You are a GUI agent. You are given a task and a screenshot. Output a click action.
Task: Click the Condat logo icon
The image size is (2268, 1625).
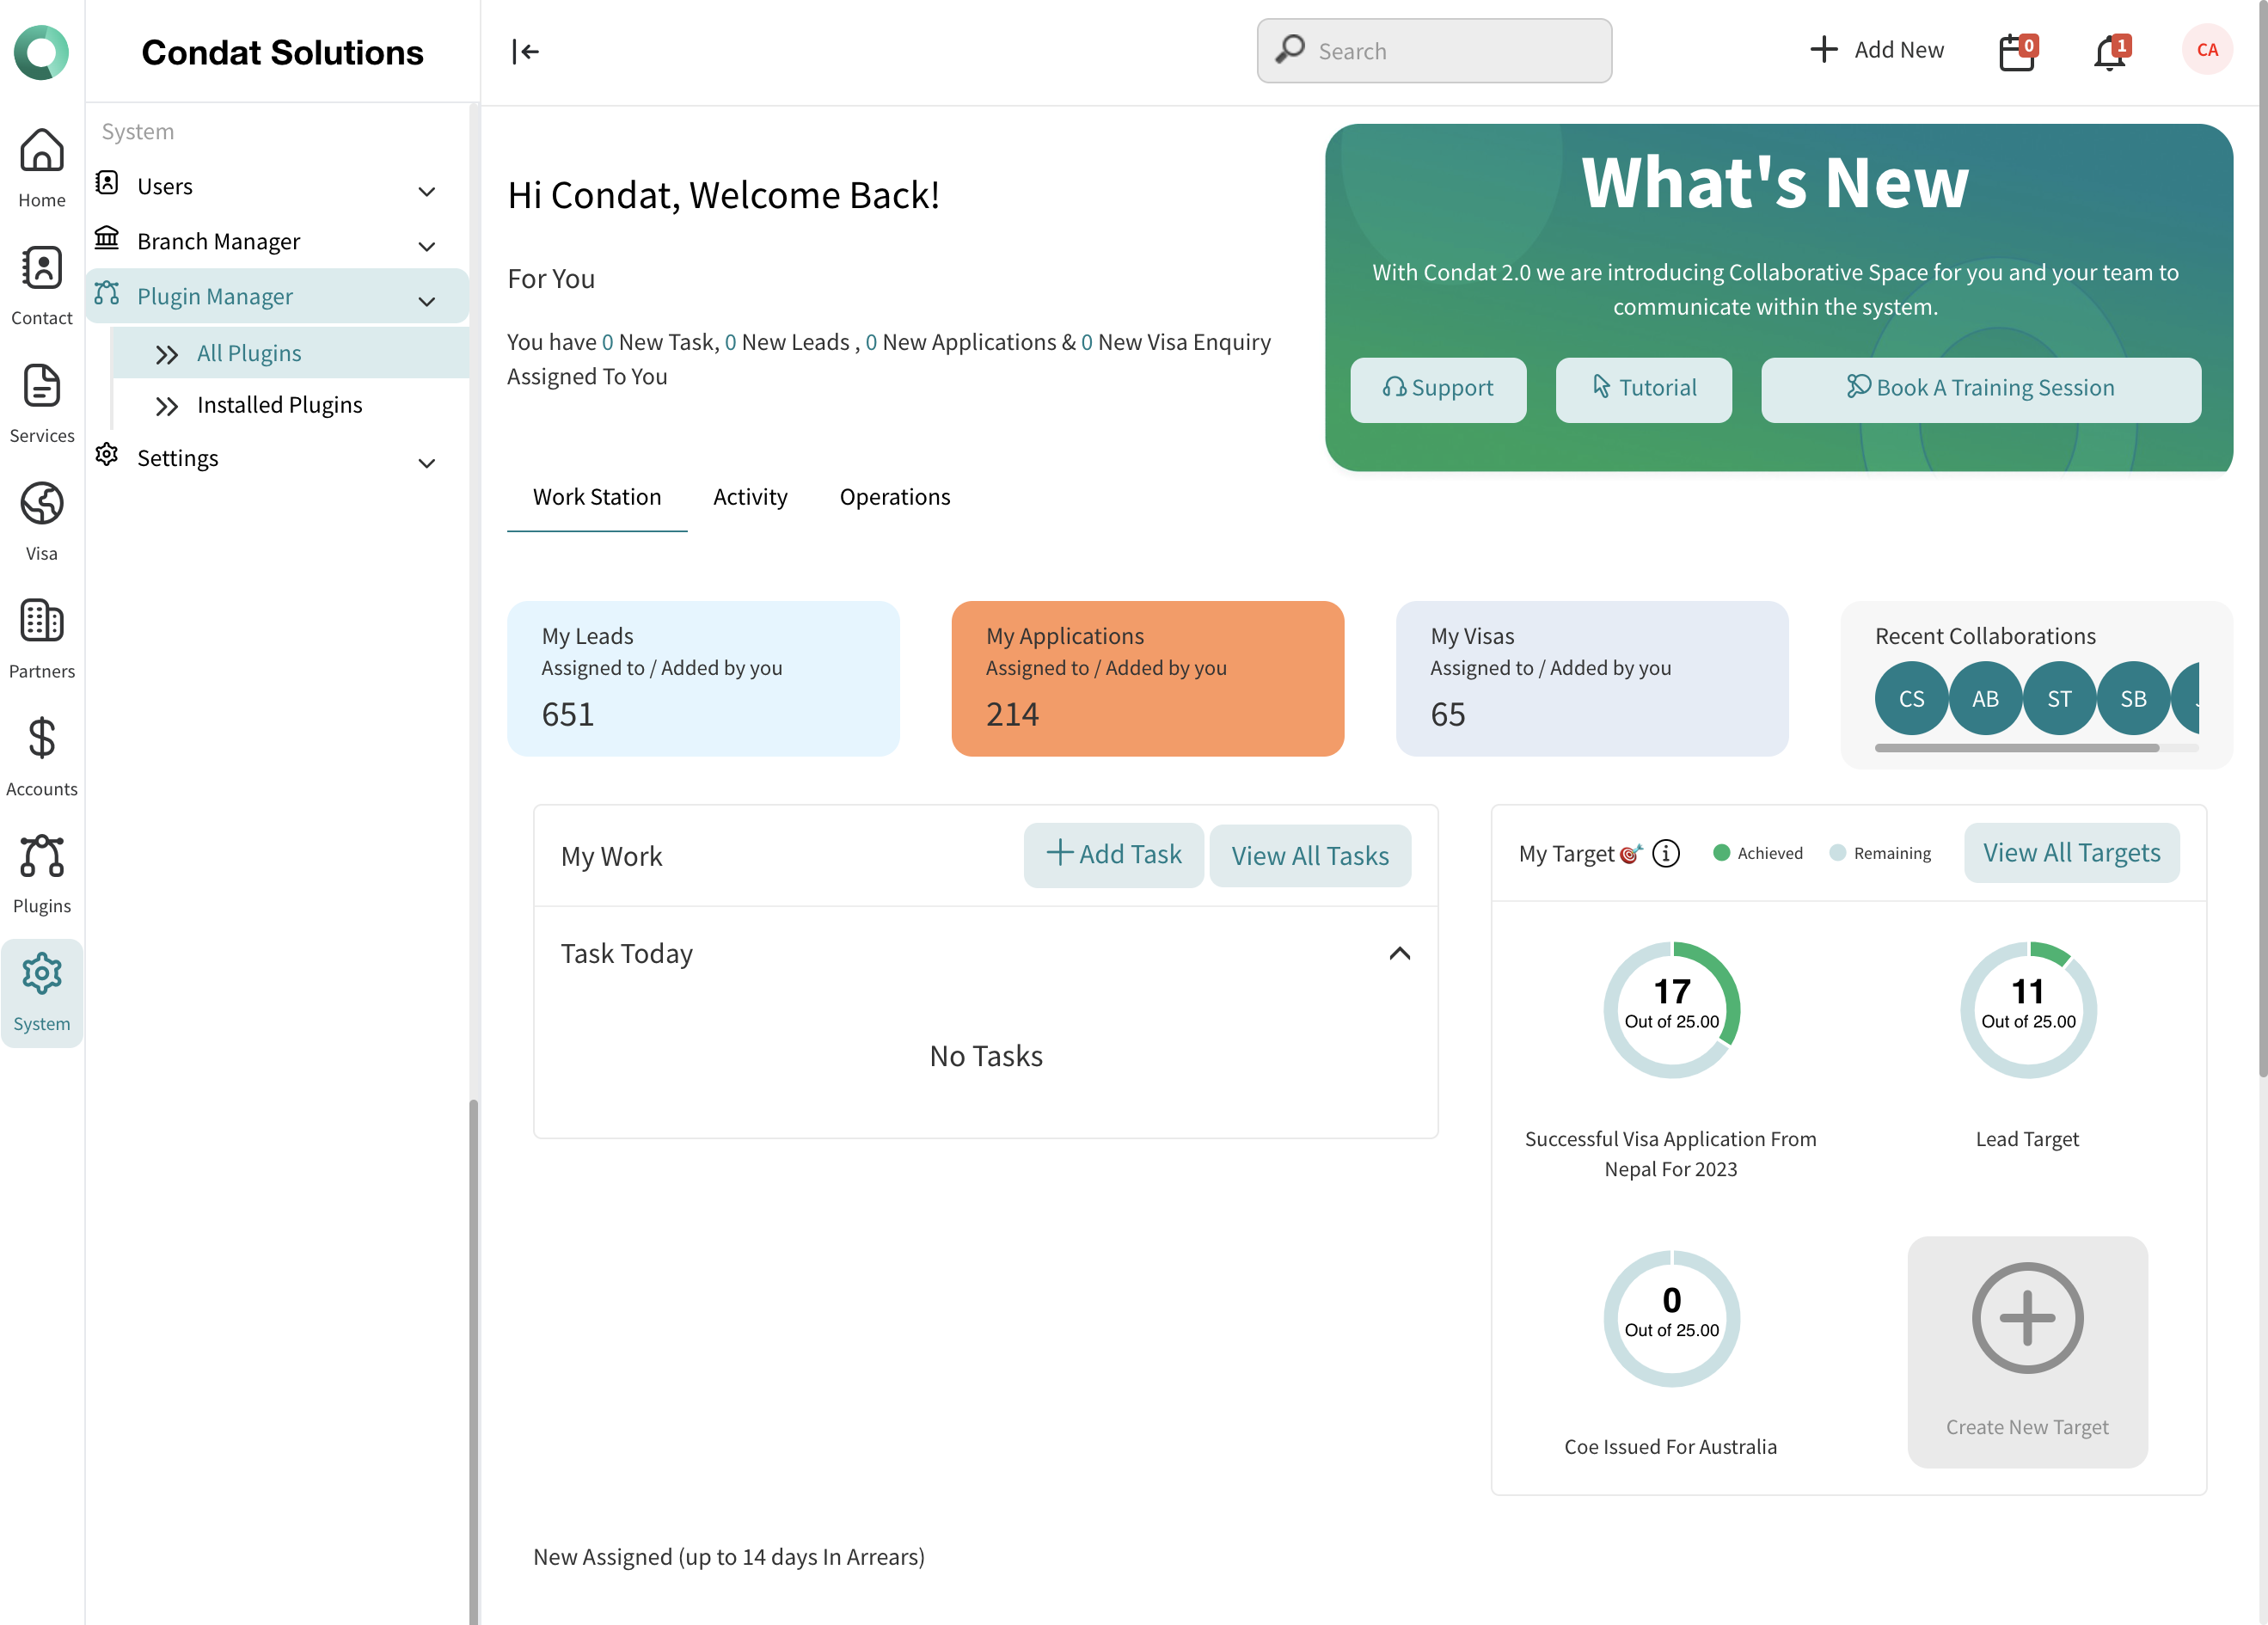click(x=41, y=52)
